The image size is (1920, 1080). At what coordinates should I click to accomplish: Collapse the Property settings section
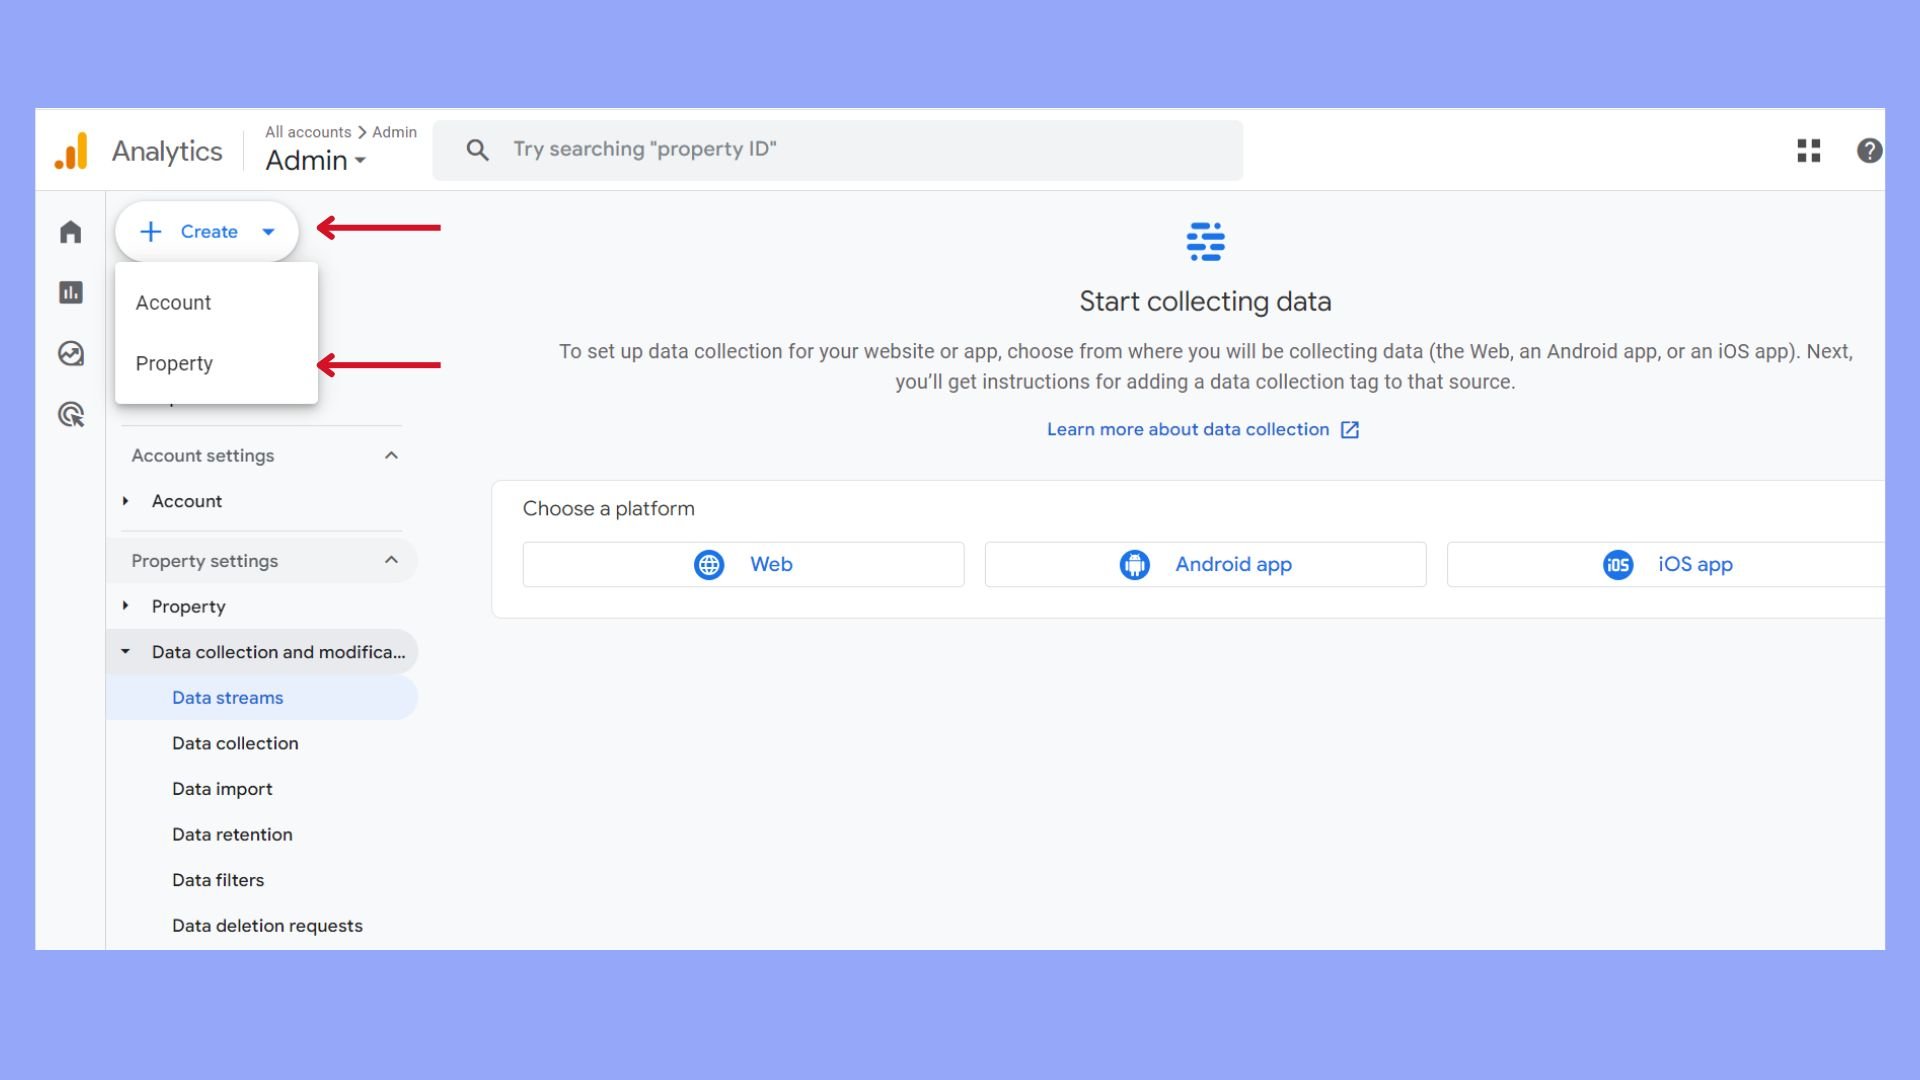tap(391, 561)
